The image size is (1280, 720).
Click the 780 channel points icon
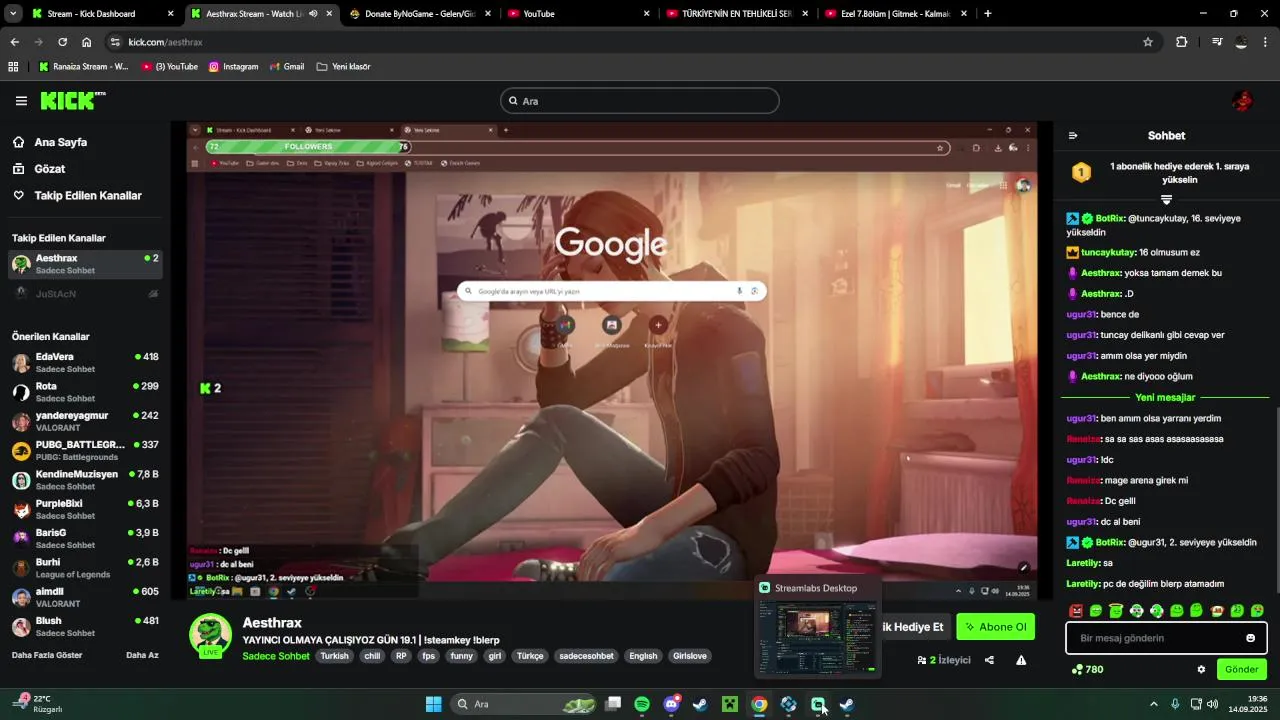click(x=1077, y=670)
